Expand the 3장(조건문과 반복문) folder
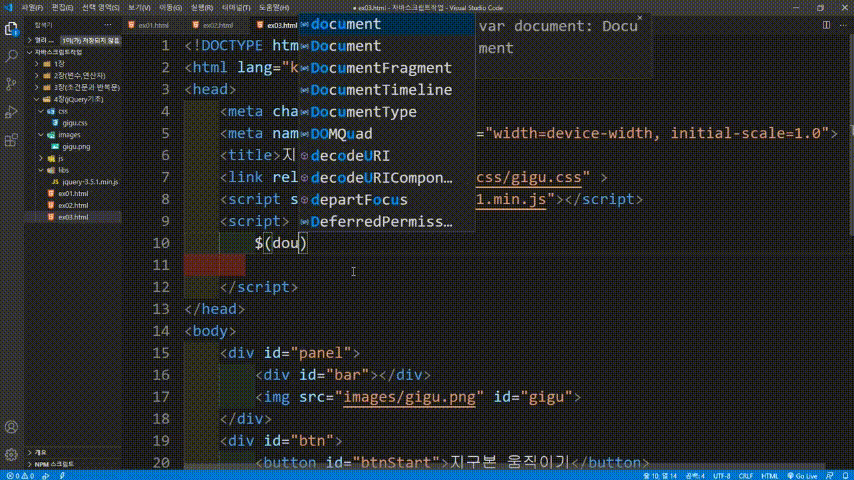Screen dimensions: 854x480 73,87
